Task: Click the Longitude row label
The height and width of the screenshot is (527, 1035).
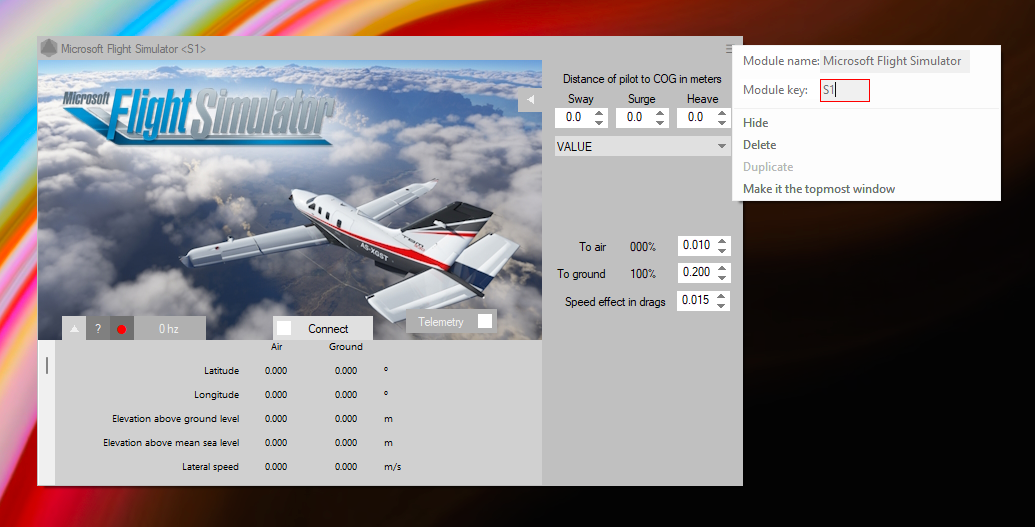Action: point(217,395)
